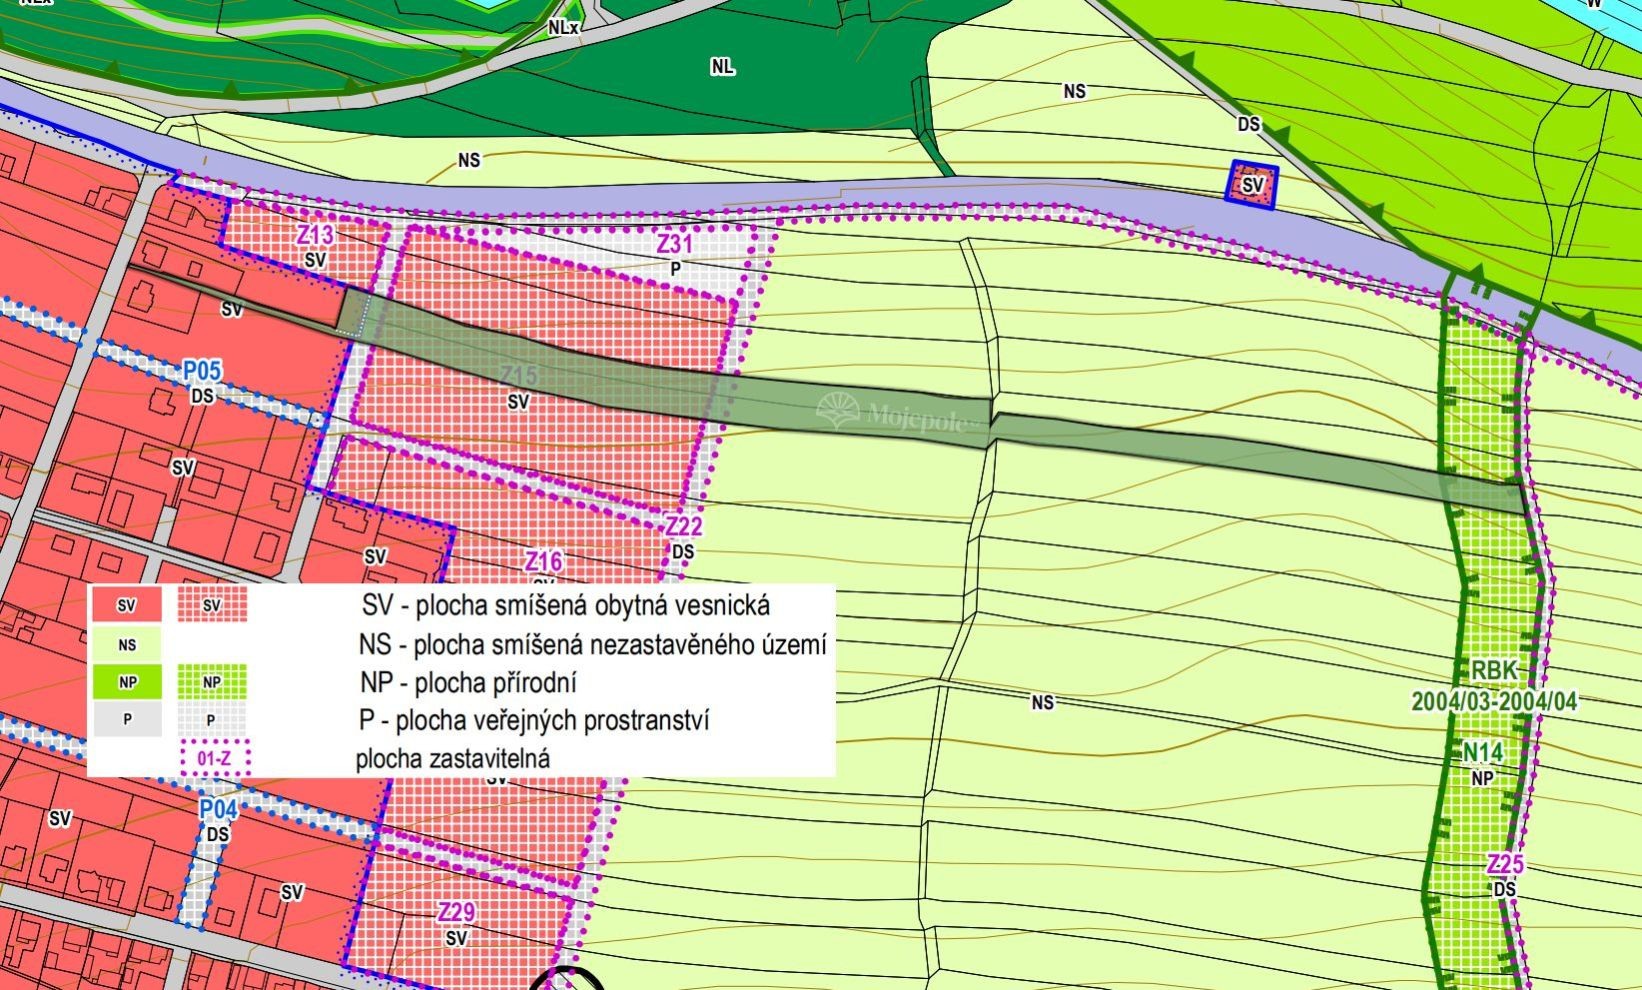Click the SV label under Z15

click(518, 402)
